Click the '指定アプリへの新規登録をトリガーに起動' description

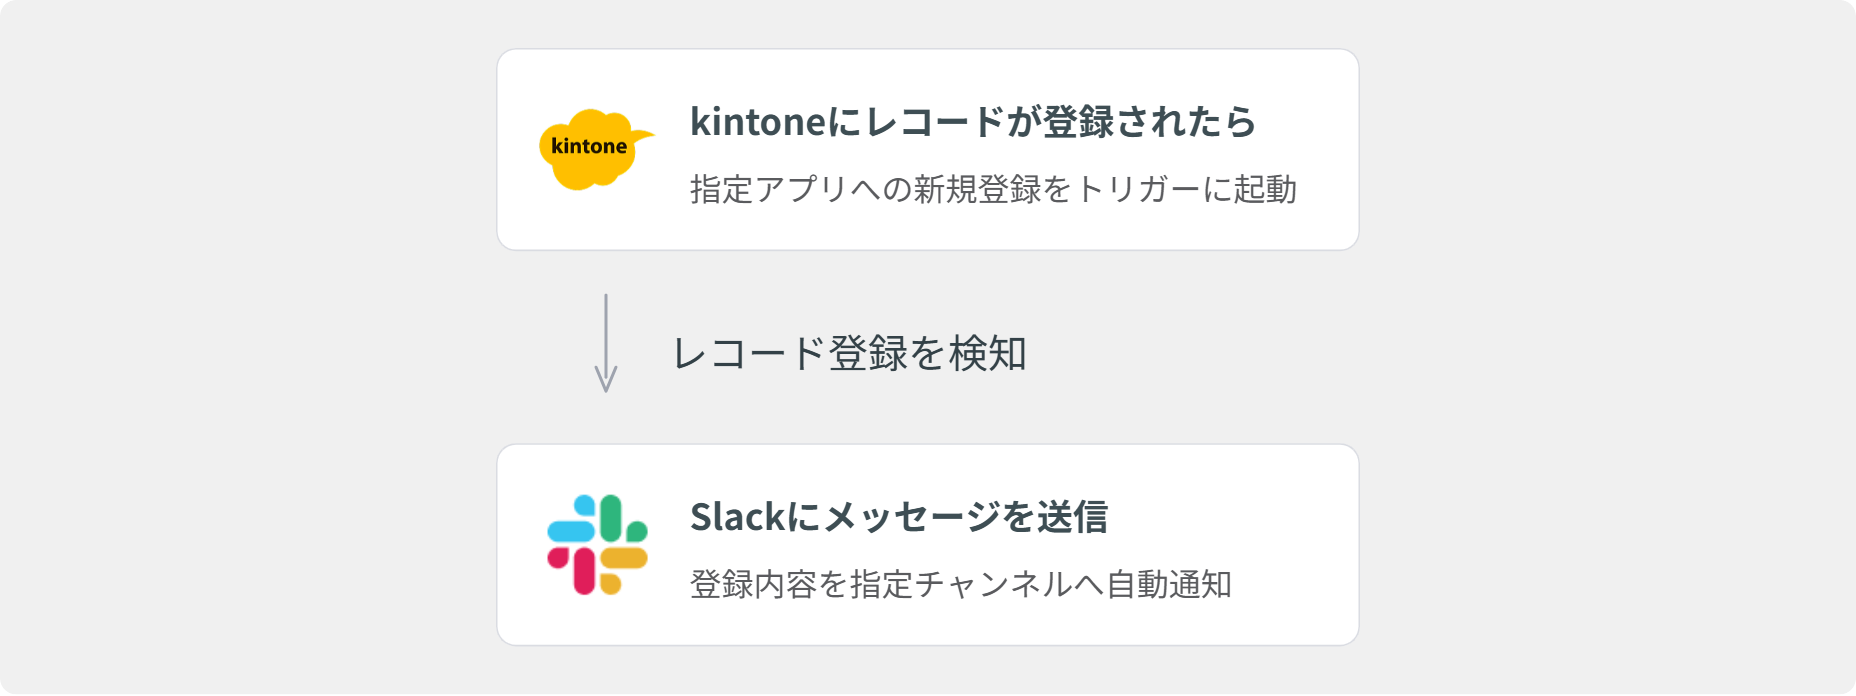pyautogui.click(x=993, y=189)
